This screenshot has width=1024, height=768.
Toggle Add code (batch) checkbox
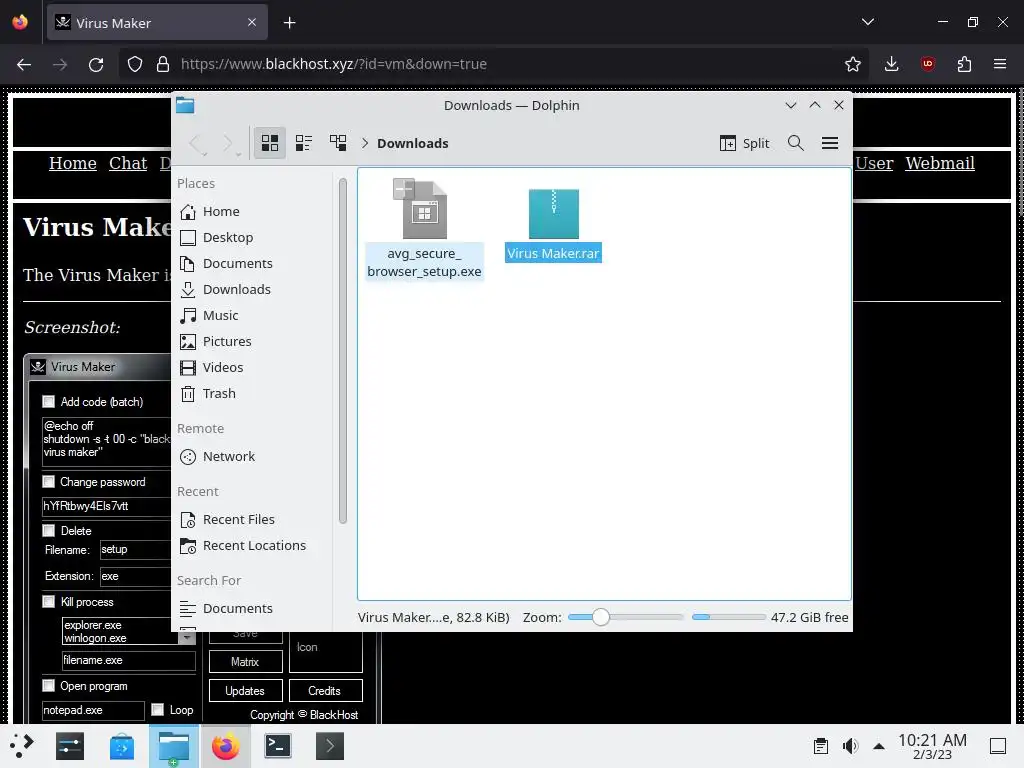tap(48, 402)
